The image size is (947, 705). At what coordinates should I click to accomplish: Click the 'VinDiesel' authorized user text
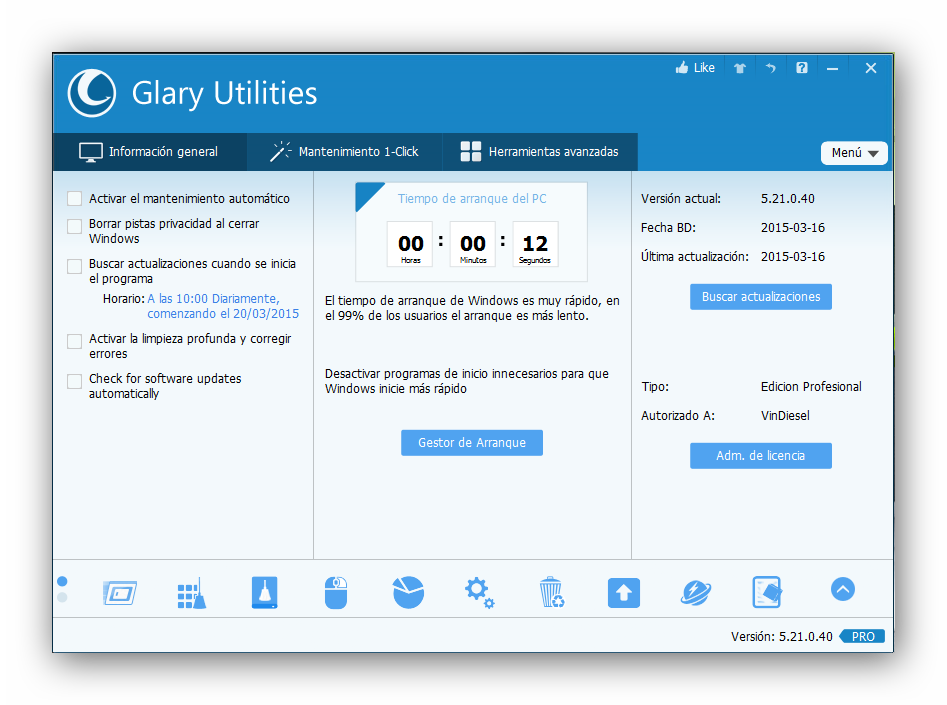785,416
